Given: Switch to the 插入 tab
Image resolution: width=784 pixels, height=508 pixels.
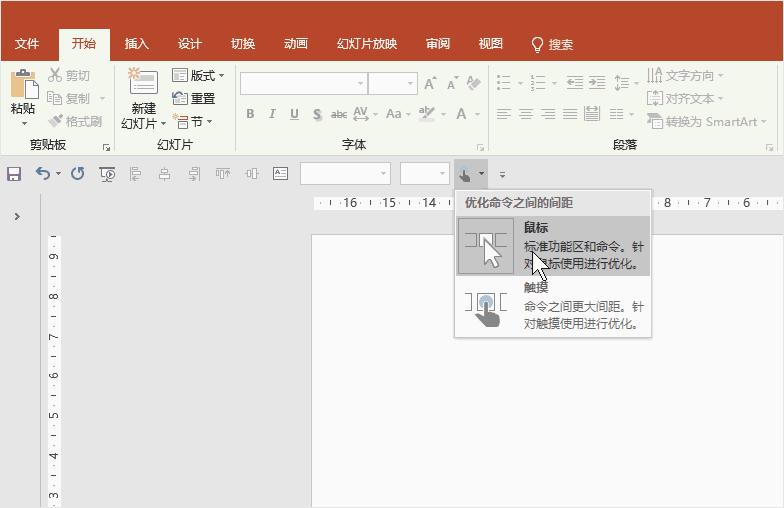Looking at the screenshot, I should pyautogui.click(x=136, y=44).
